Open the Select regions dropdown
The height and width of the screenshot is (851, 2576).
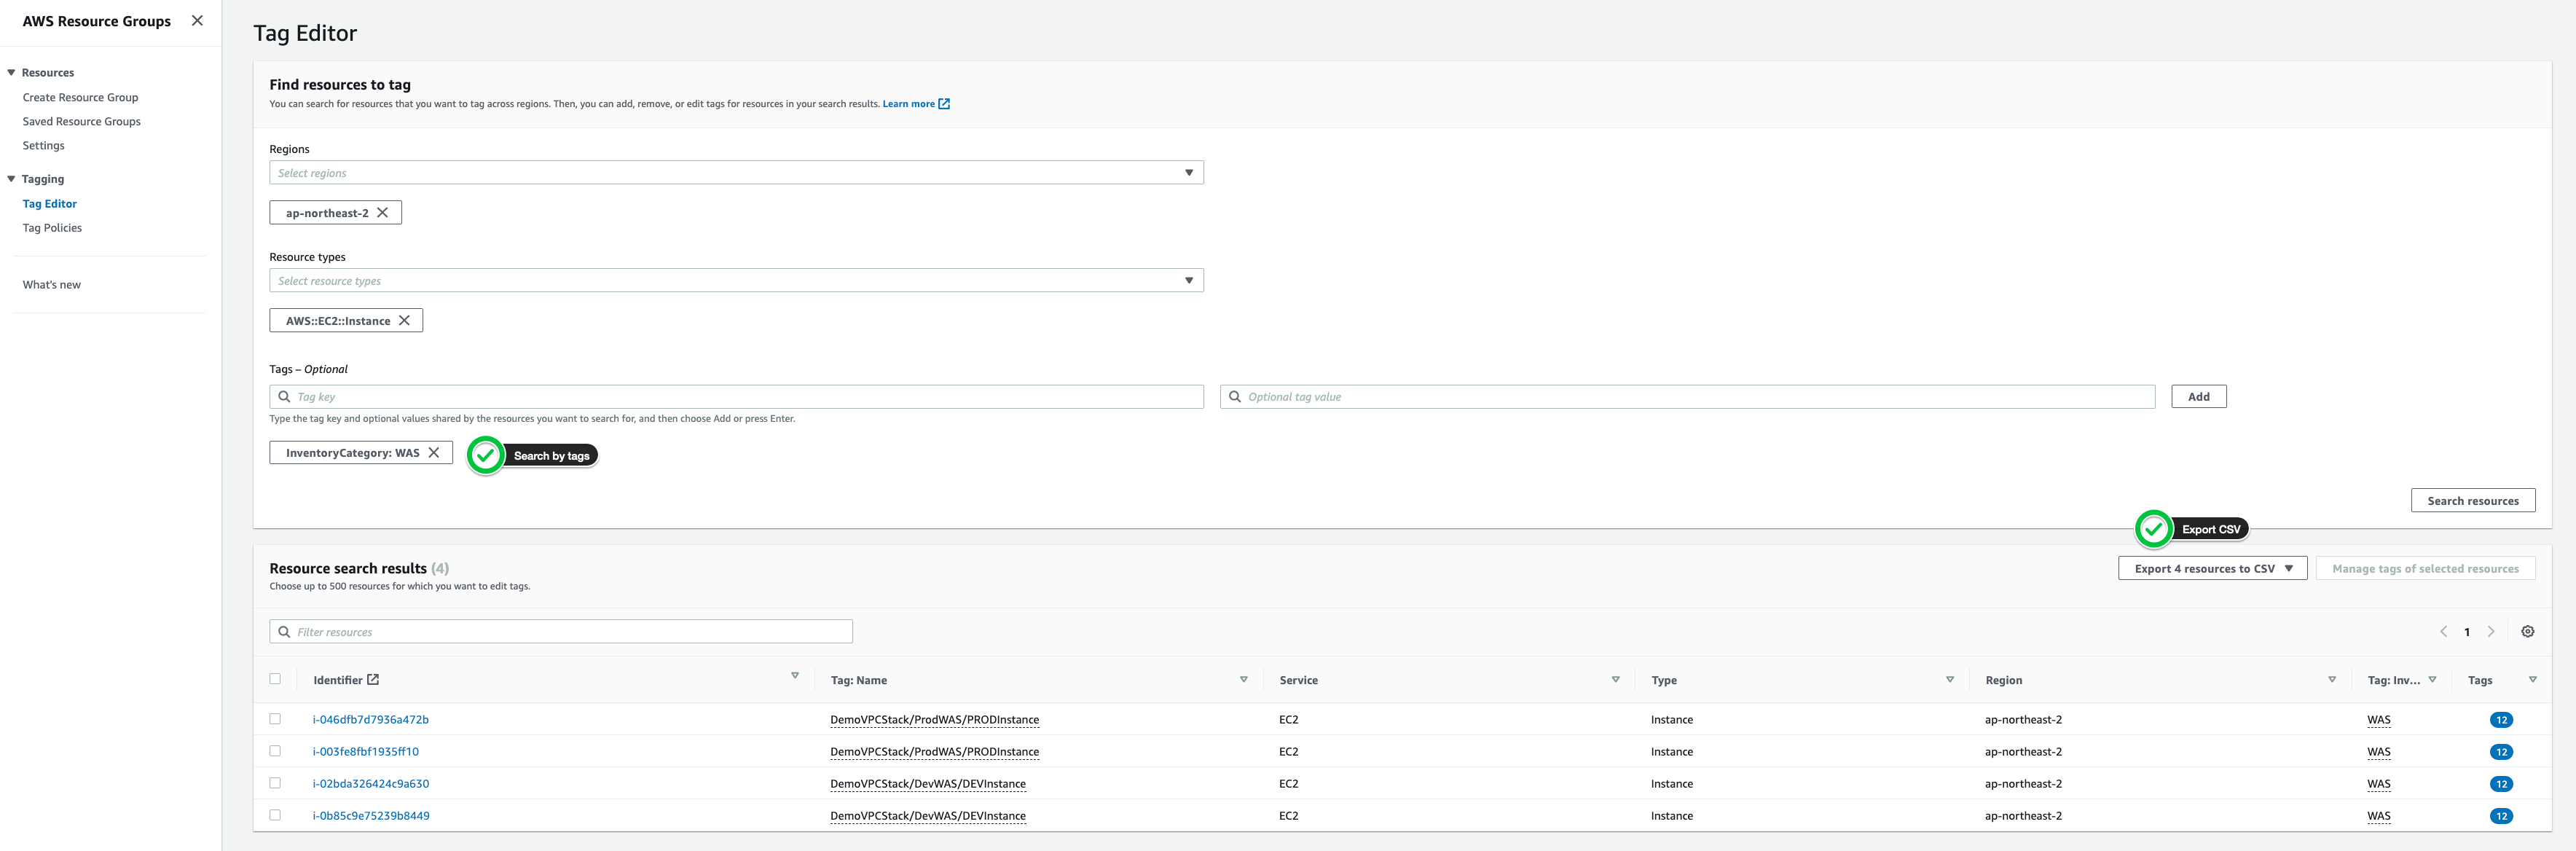click(x=735, y=173)
